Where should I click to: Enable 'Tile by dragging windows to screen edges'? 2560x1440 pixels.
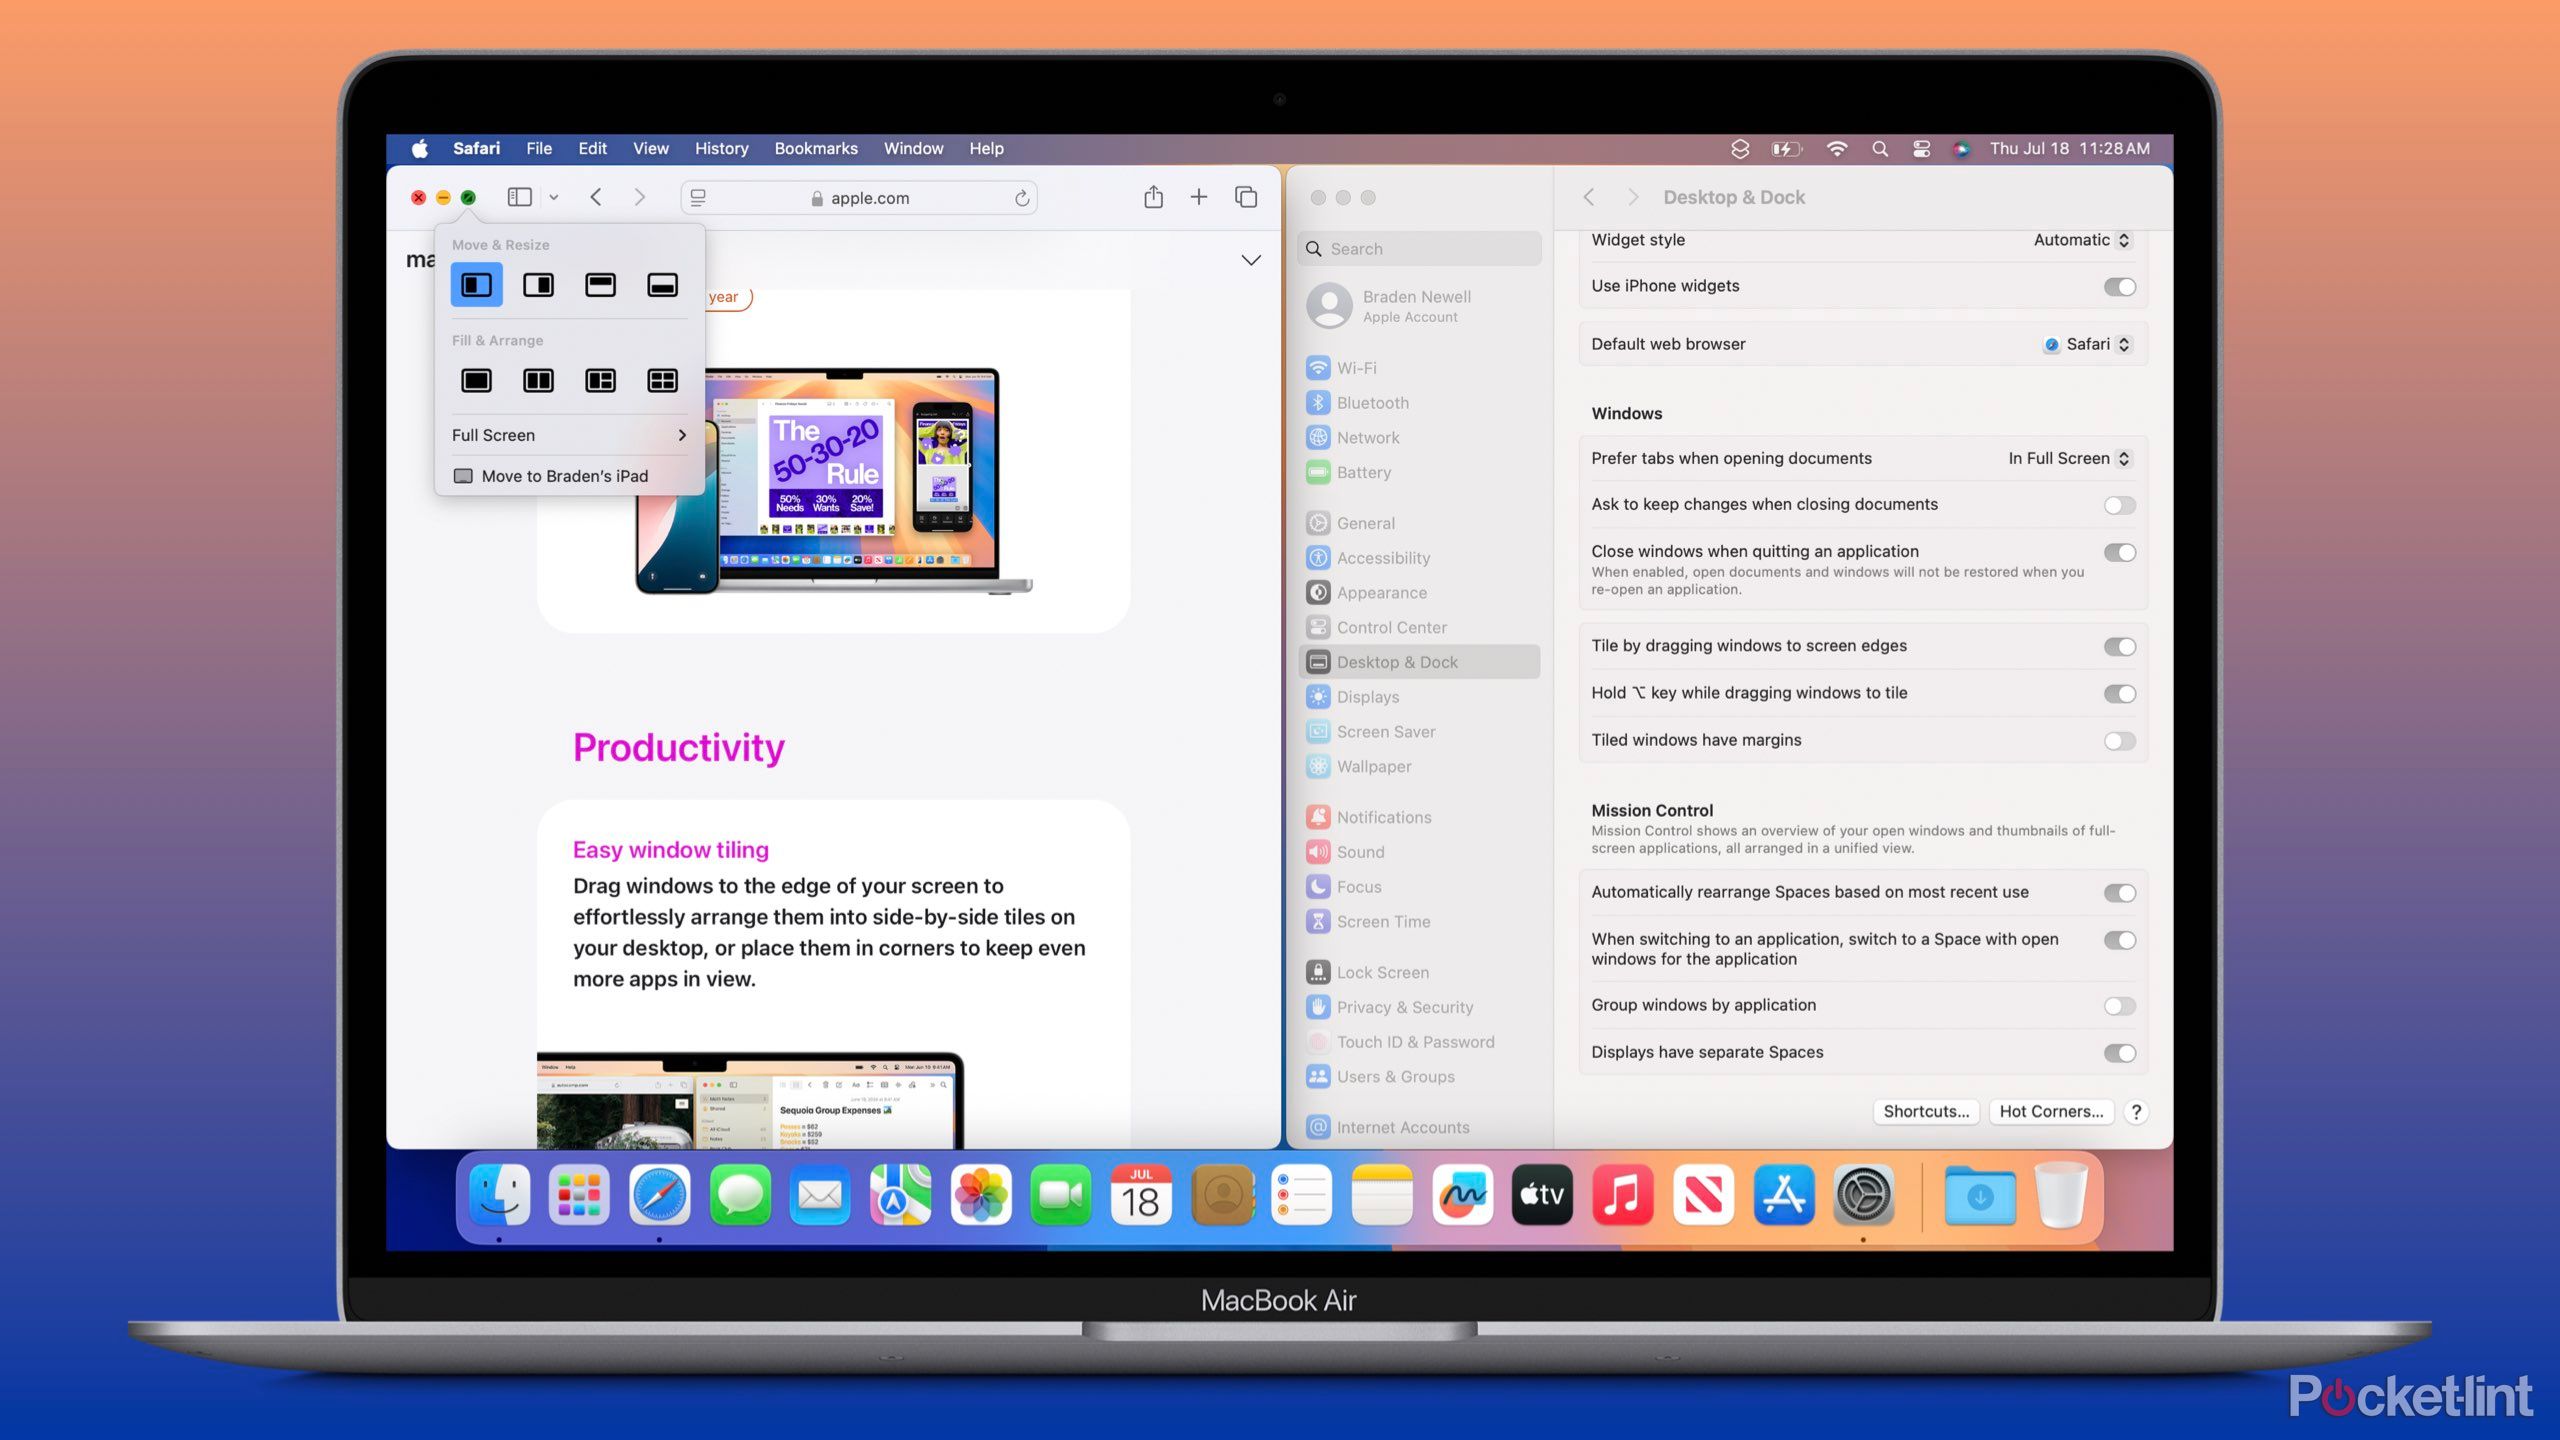coord(2120,644)
